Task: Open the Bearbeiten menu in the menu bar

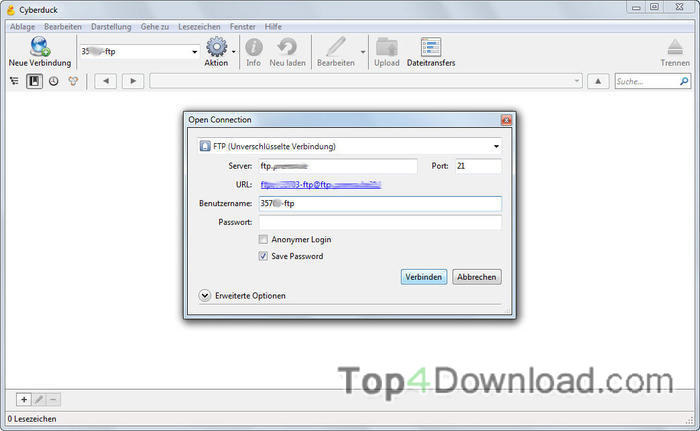Action: [63, 27]
